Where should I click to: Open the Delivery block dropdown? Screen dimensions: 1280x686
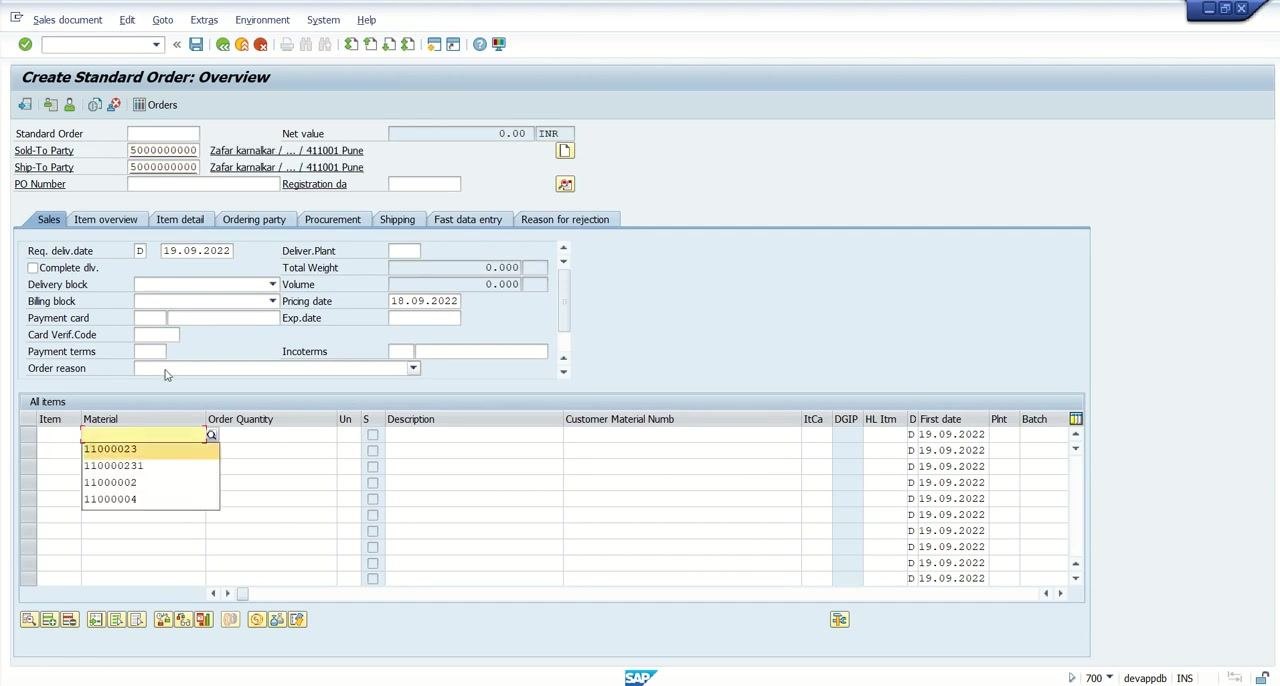pyautogui.click(x=272, y=285)
